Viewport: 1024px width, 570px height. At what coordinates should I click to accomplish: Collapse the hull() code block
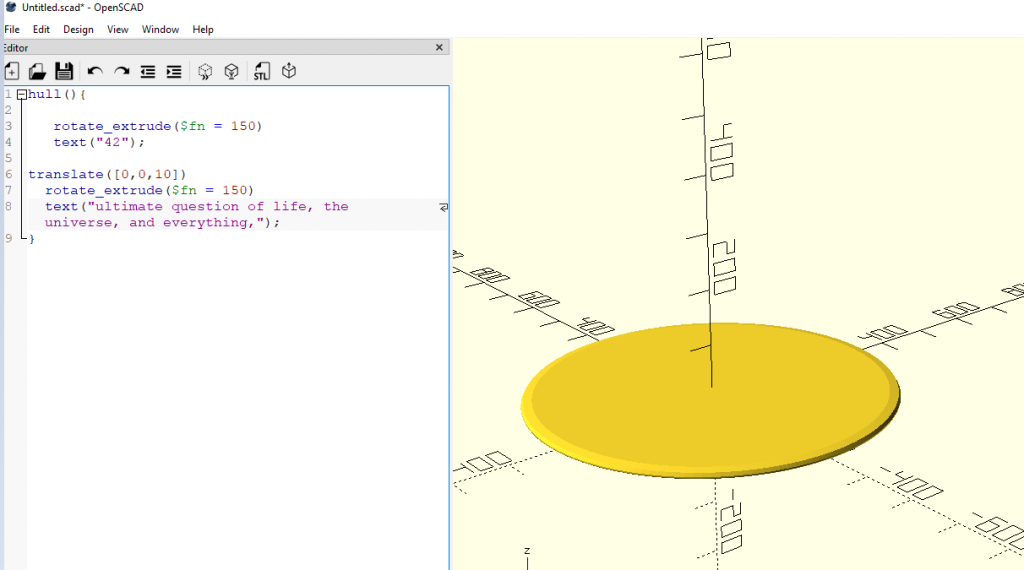(21, 95)
